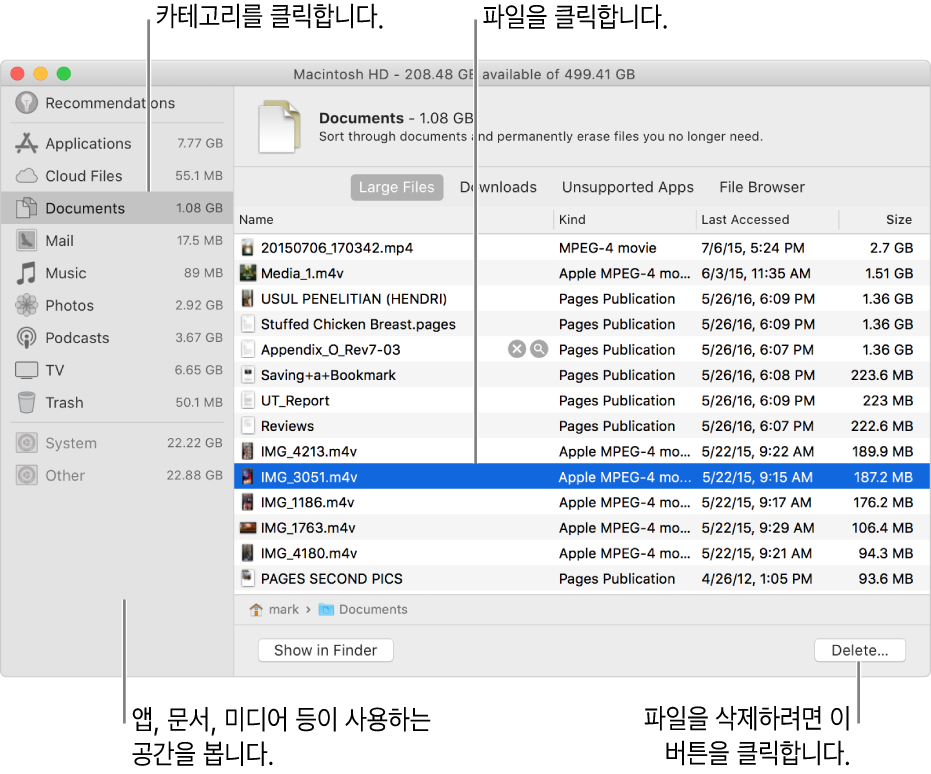Click the IMG_4213.m4v file icon
The image size is (931, 774).
[x=248, y=451]
